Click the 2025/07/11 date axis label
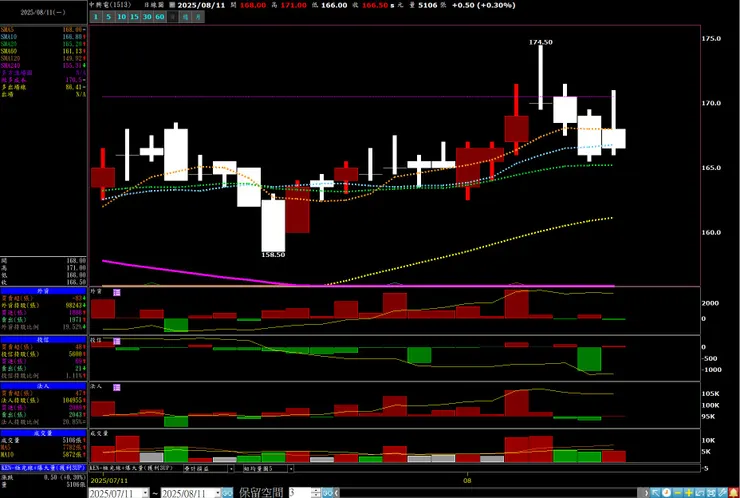740x498 pixels. tap(109, 481)
